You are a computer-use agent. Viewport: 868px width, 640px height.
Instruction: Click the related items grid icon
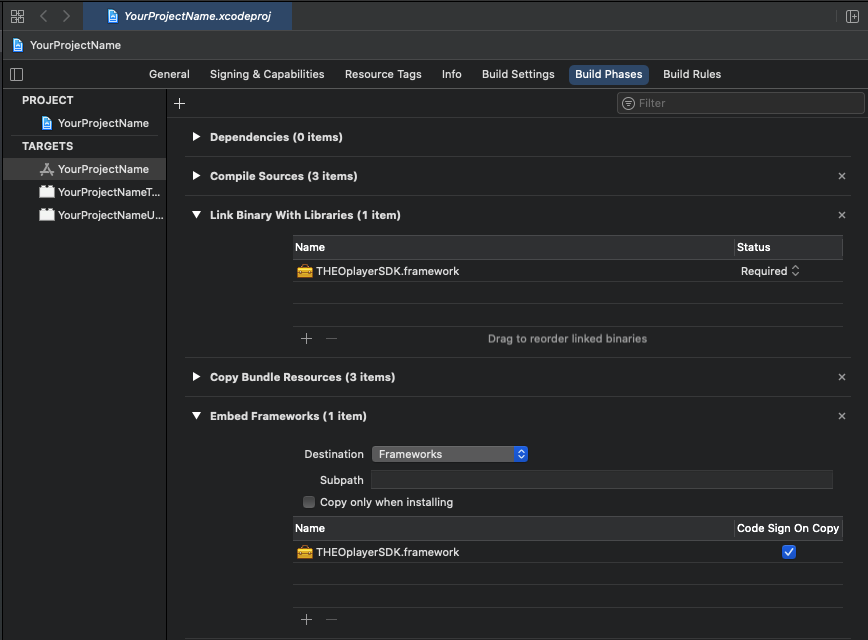click(17, 16)
